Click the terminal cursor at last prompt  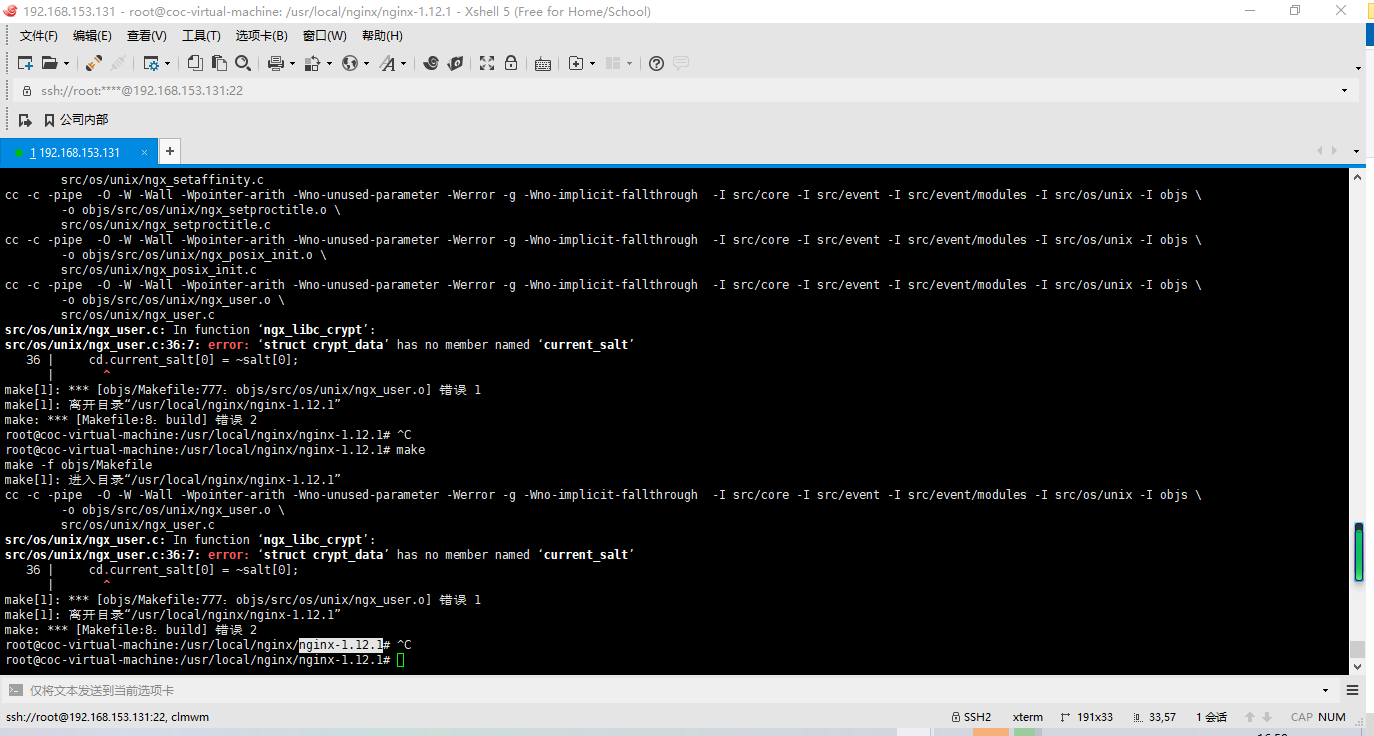400,660
